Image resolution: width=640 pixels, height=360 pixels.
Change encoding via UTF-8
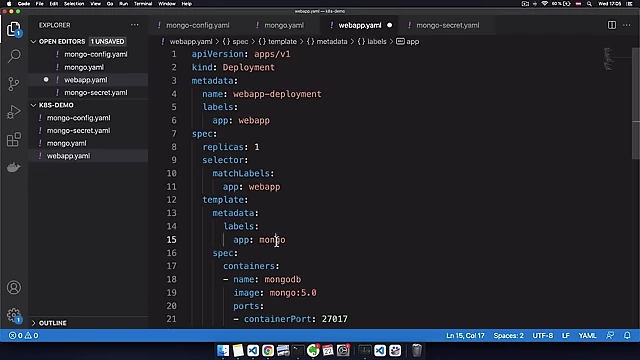click(542, 336)
